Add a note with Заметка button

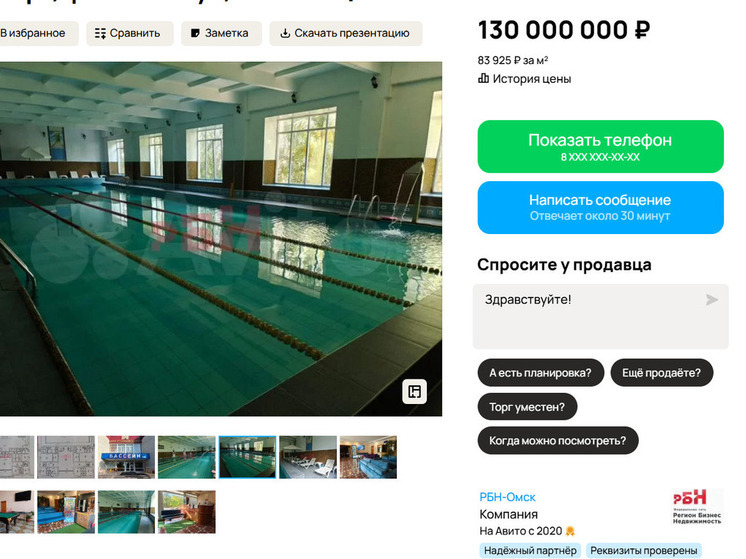click(x=221, y=33)
